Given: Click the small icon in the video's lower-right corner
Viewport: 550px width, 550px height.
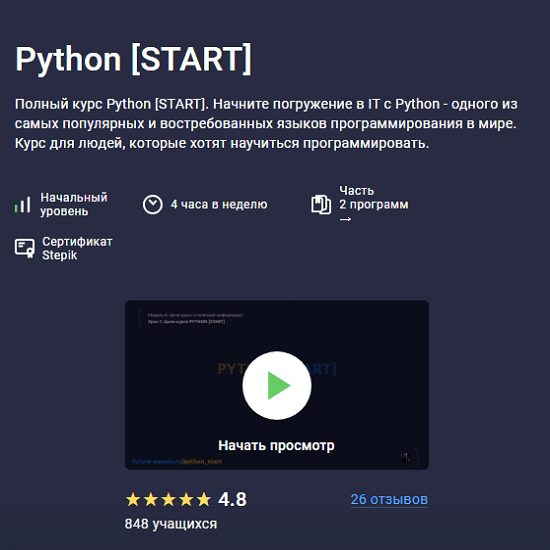Looking at the screenshot, I should point(405,457).
